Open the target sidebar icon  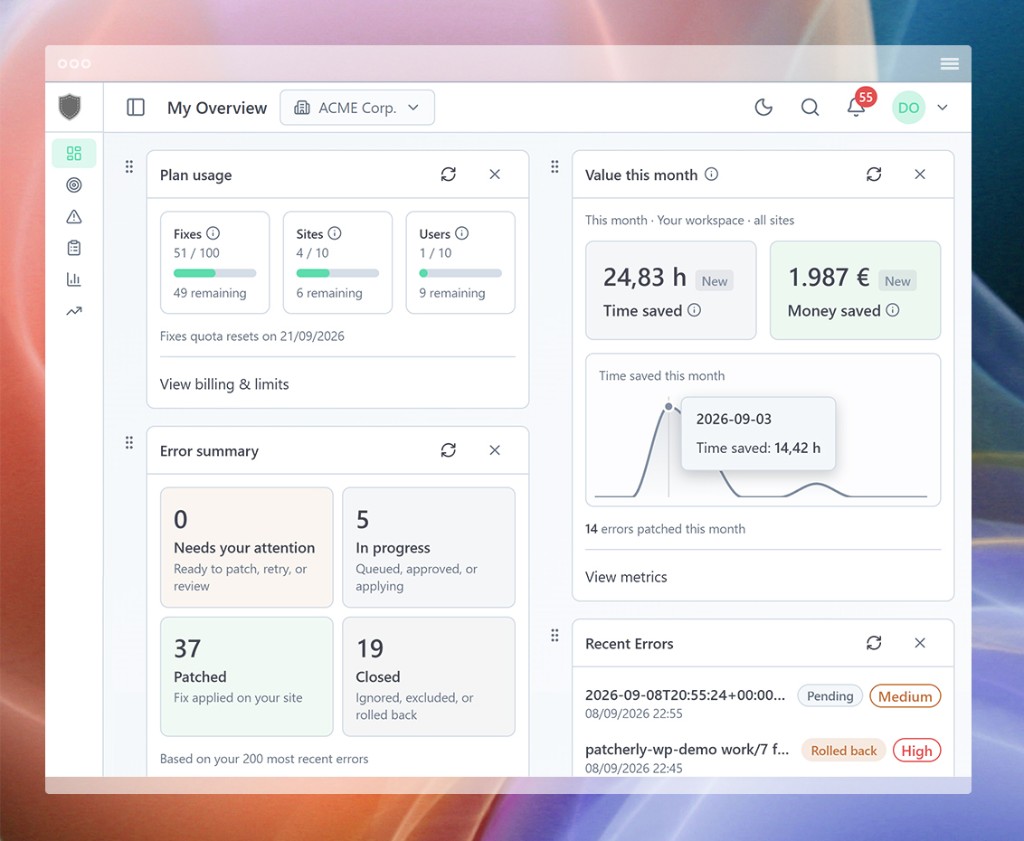[x=74, y=185]
